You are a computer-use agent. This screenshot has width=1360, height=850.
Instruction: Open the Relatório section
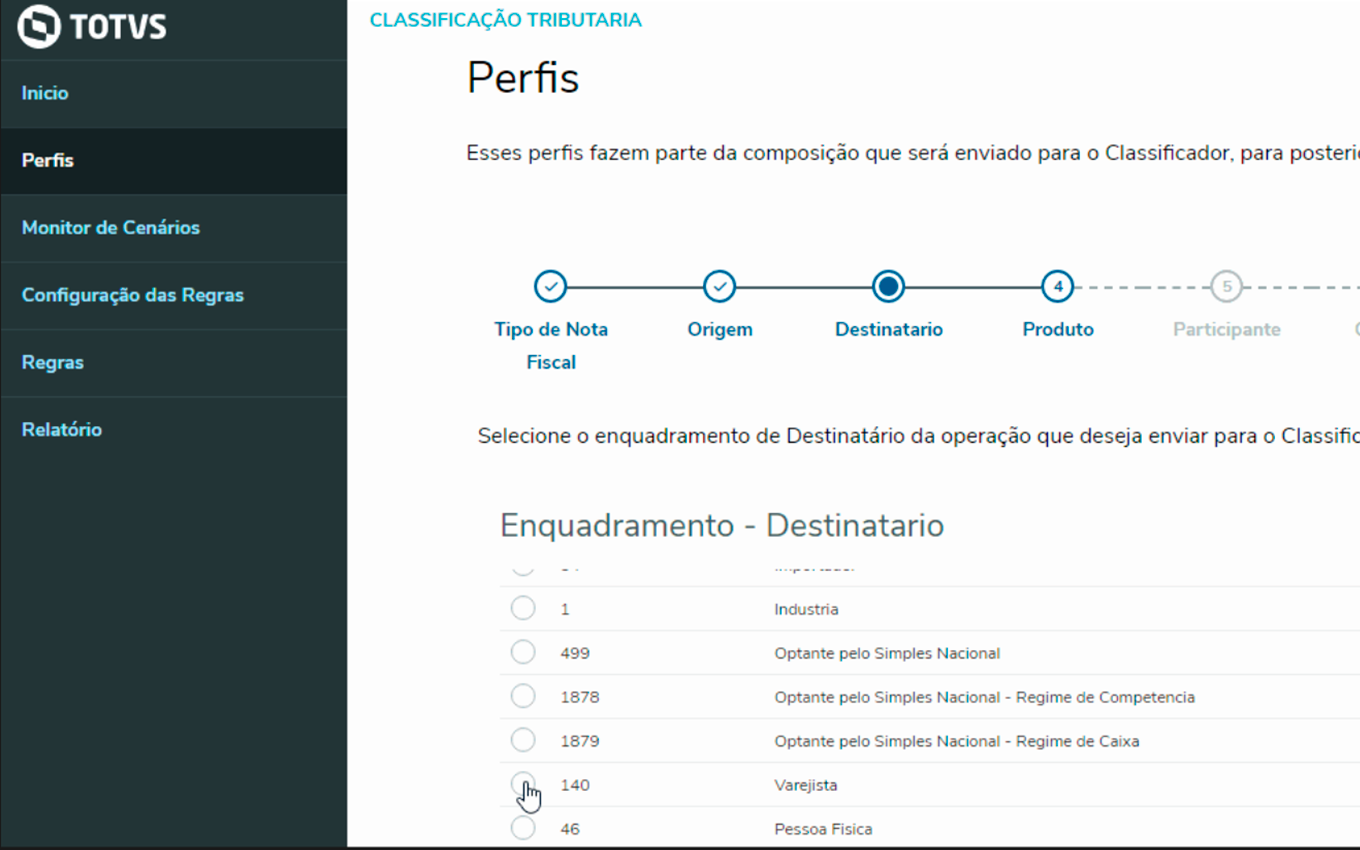[x=62, y=430]
